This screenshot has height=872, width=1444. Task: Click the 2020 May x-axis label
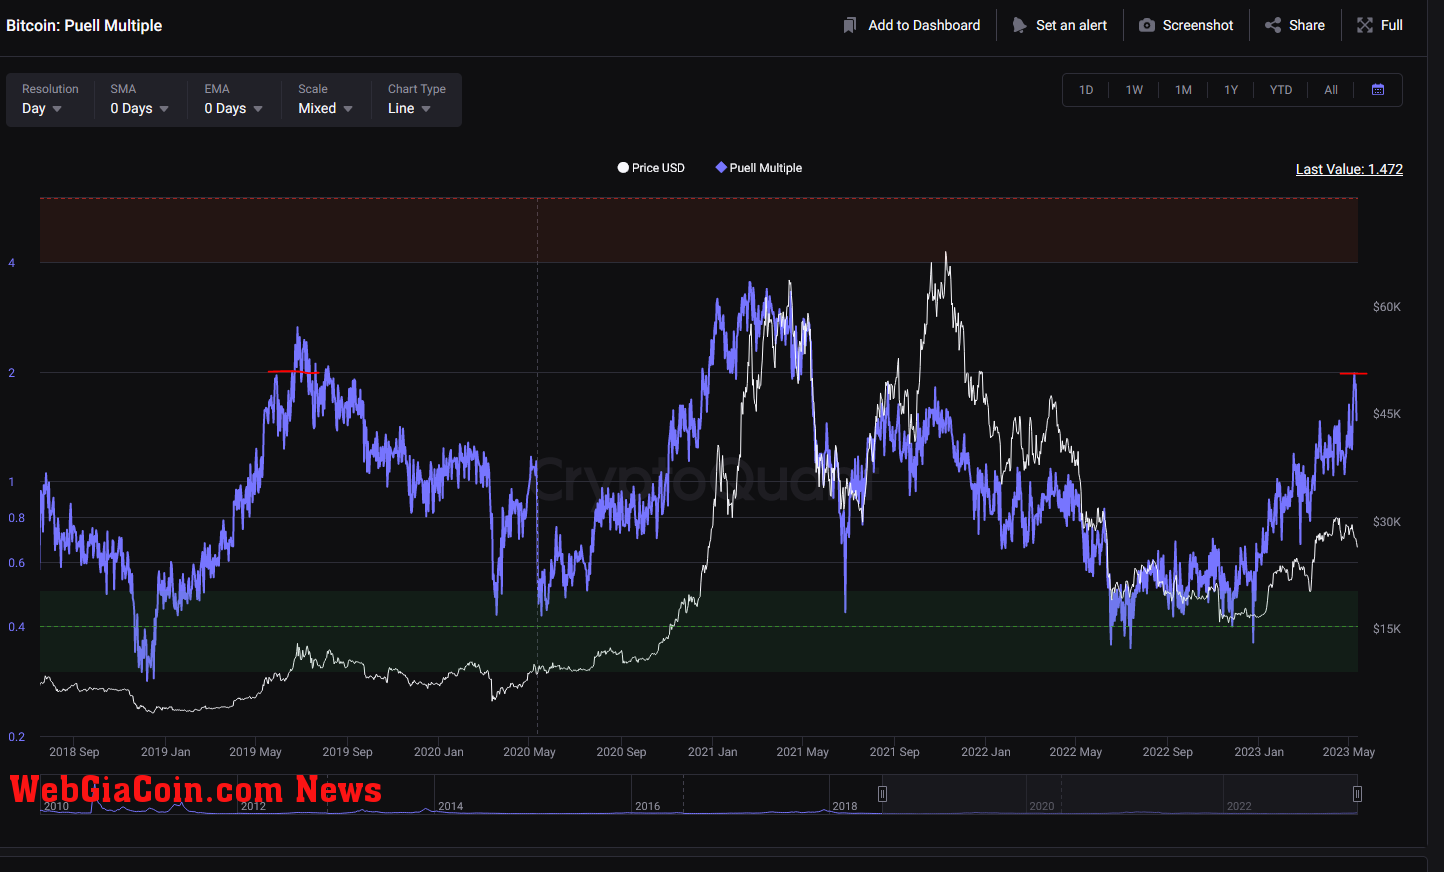(529, 752)
